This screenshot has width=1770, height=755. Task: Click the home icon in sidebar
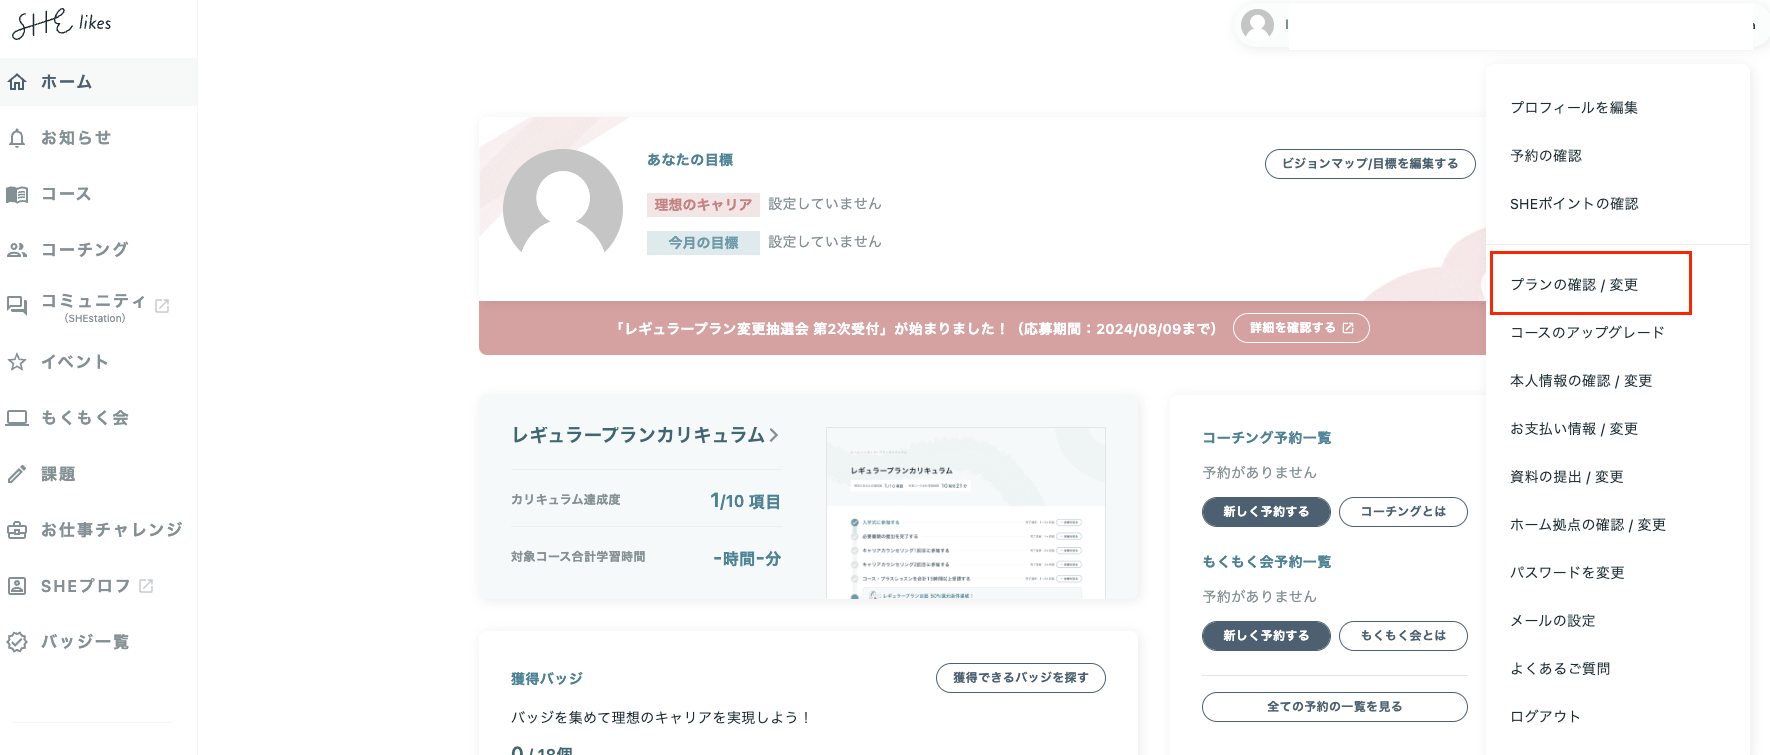(x=17, y=82)
